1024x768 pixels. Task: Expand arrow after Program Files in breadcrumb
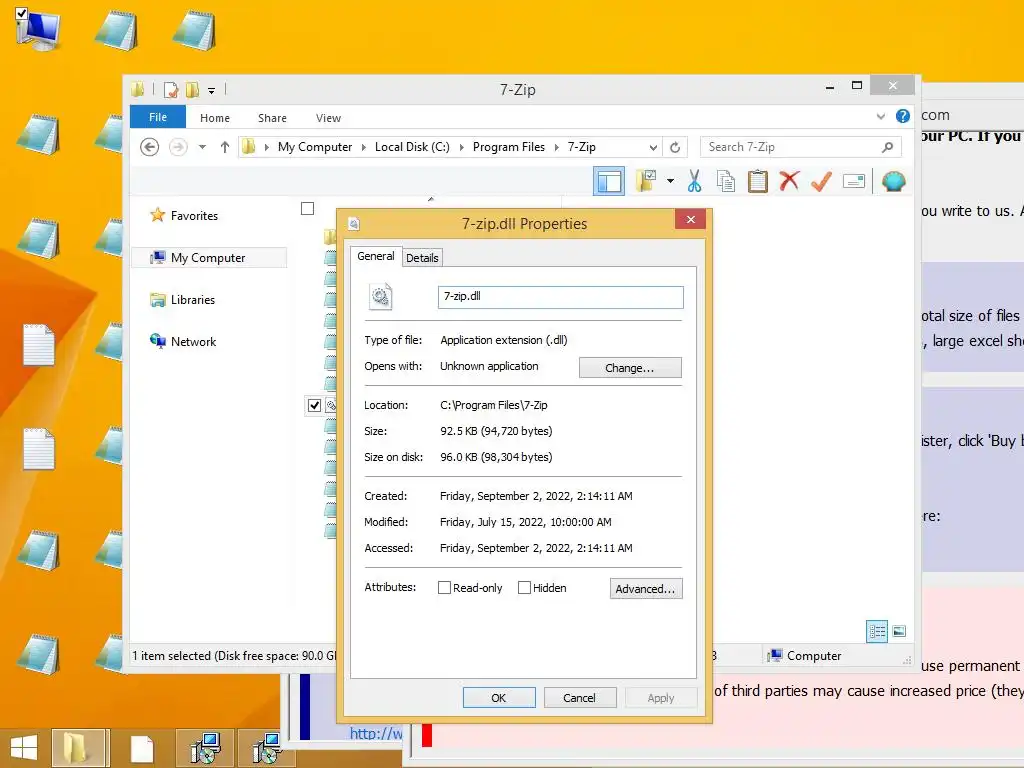[x=556, y=148]
